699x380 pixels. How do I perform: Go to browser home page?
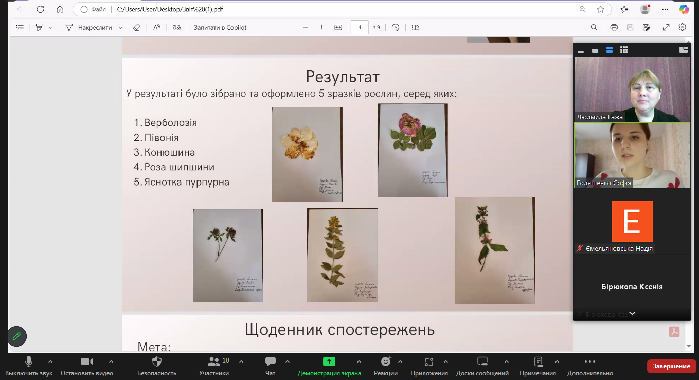click(x=60, y=9)
